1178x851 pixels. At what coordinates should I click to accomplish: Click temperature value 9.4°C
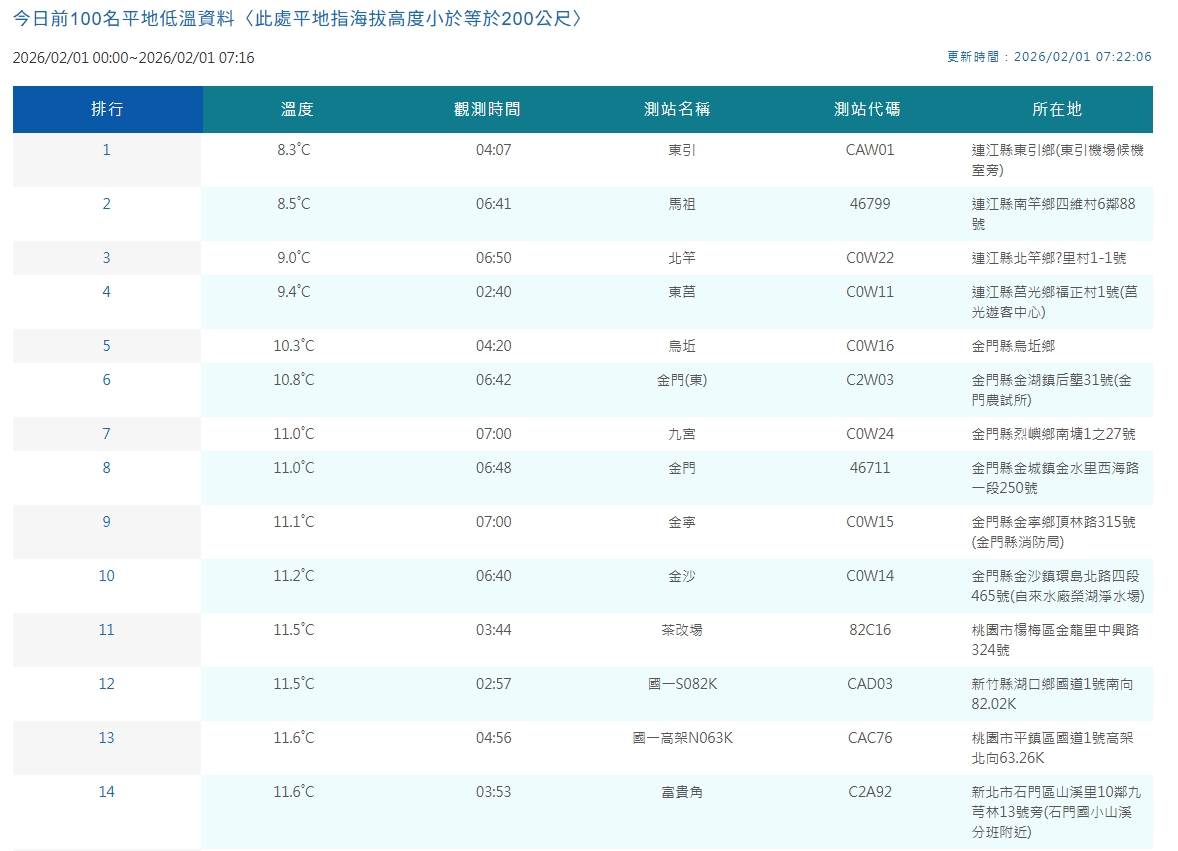pos(294,292)
